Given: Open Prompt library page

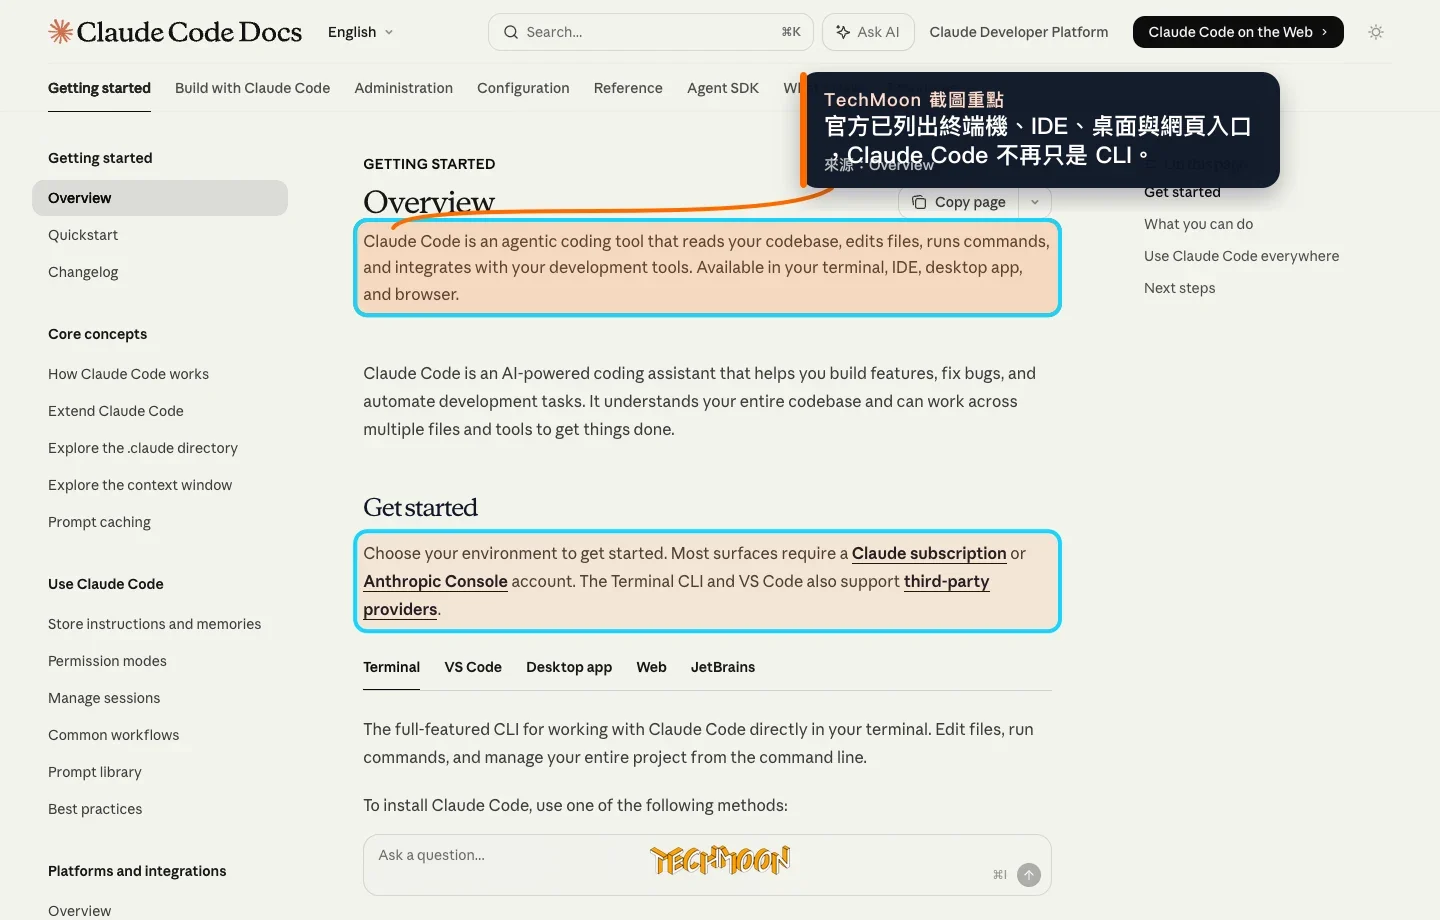Looking at the screenshot, I should [x=95, y=772].
